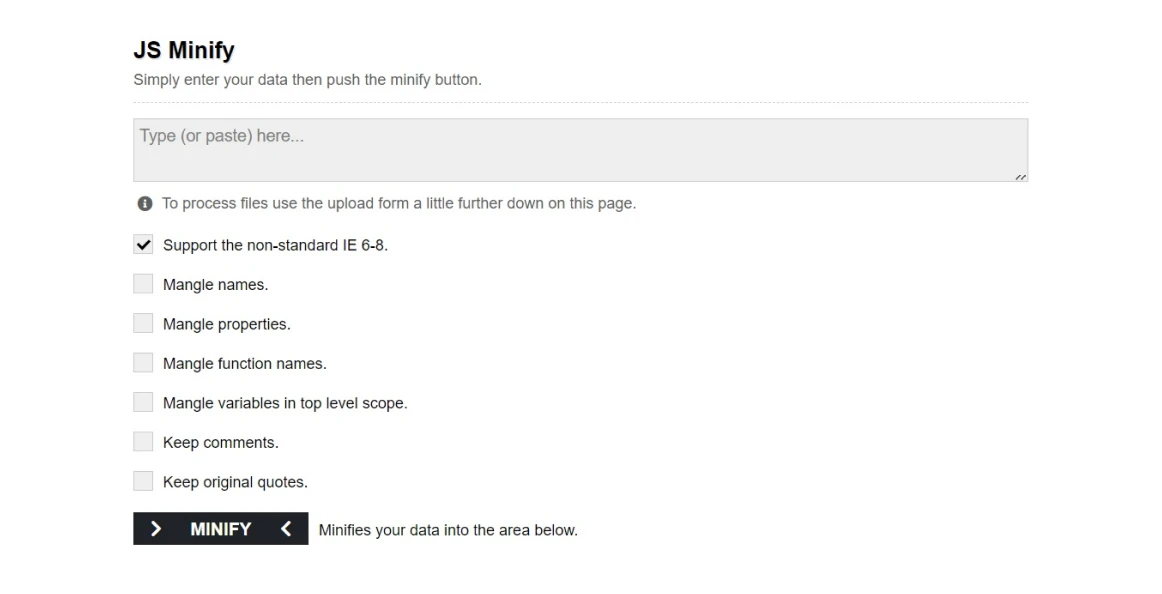Click the Minifies your data into the area below text

pyautogui.click(x=447, y=529)
